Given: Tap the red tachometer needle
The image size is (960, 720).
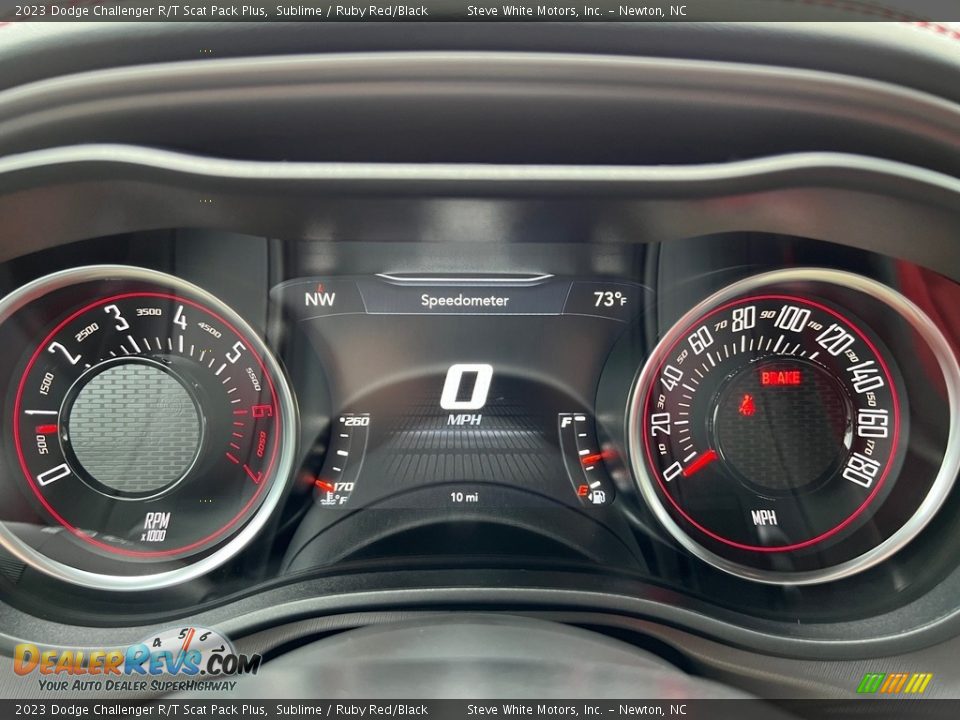Looking at the screenshot, I should click(48, 429).
